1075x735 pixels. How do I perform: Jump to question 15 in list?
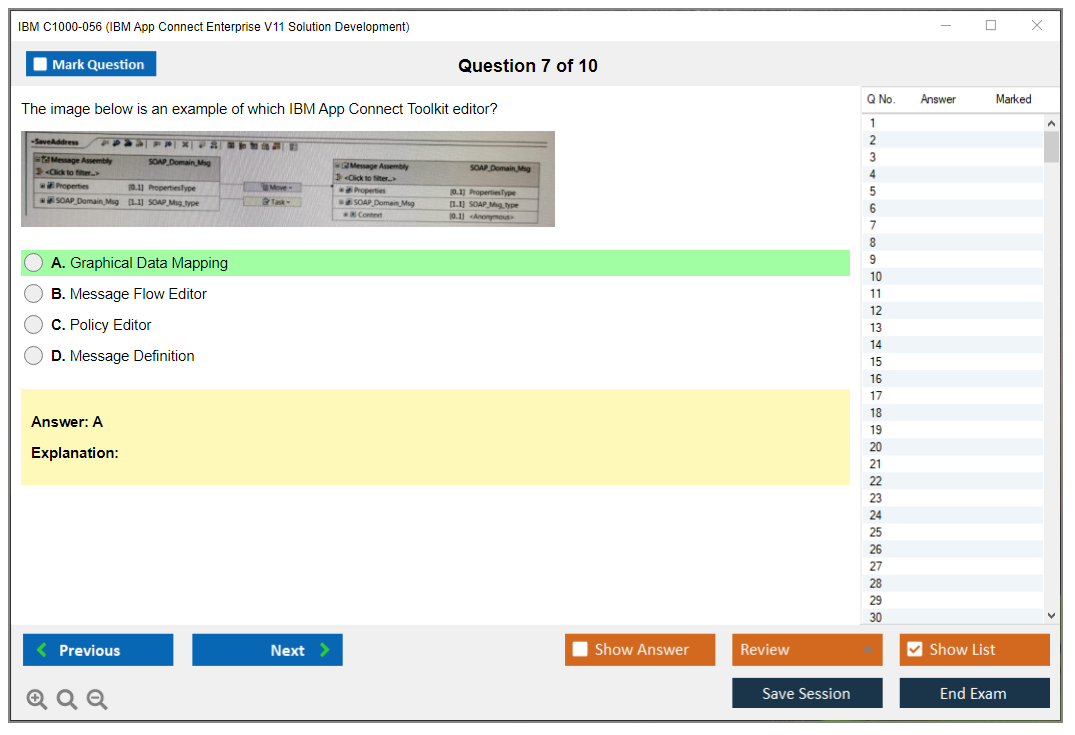click(x=876, y=362)
